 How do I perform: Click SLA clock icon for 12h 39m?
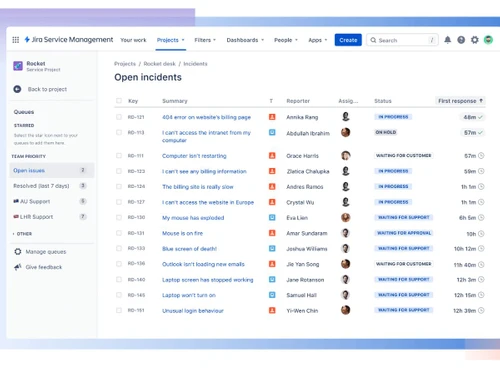pyautogui.click(x=481, y=310)
